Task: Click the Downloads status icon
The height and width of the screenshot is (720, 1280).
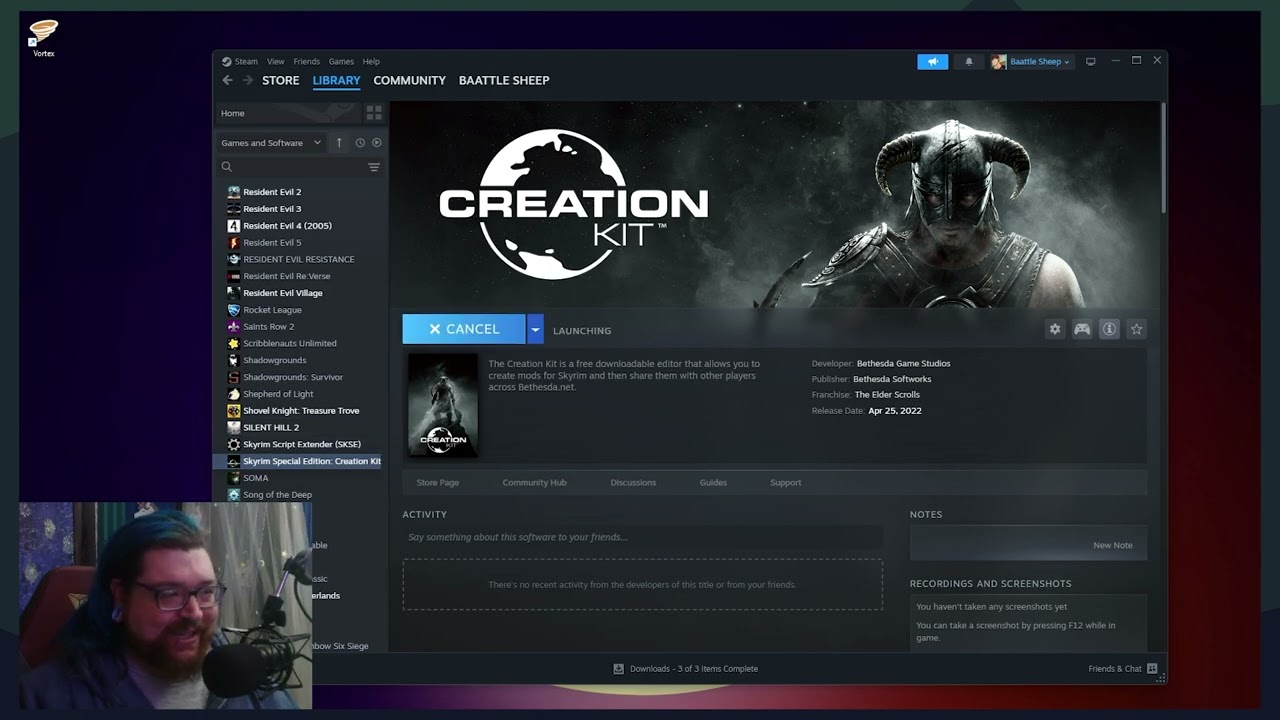Action: (x=618, y=668)
